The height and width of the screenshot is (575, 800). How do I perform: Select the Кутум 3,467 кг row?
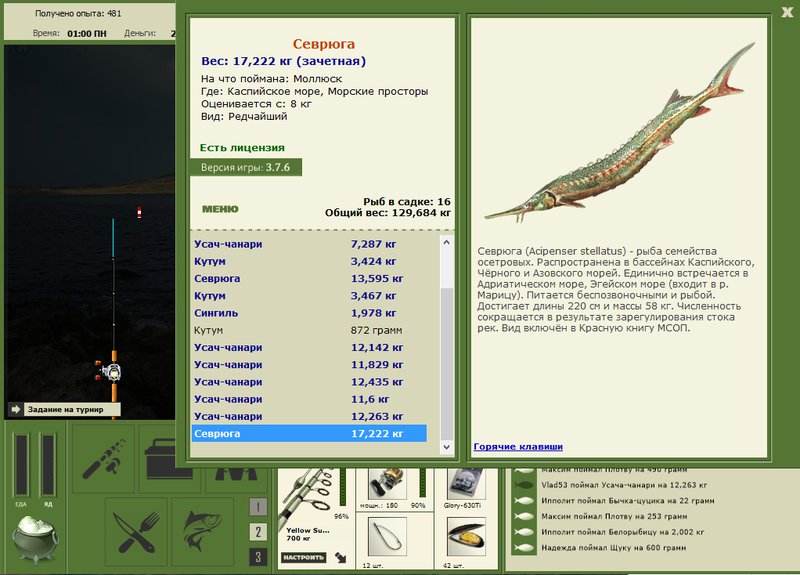click(309, 296)
